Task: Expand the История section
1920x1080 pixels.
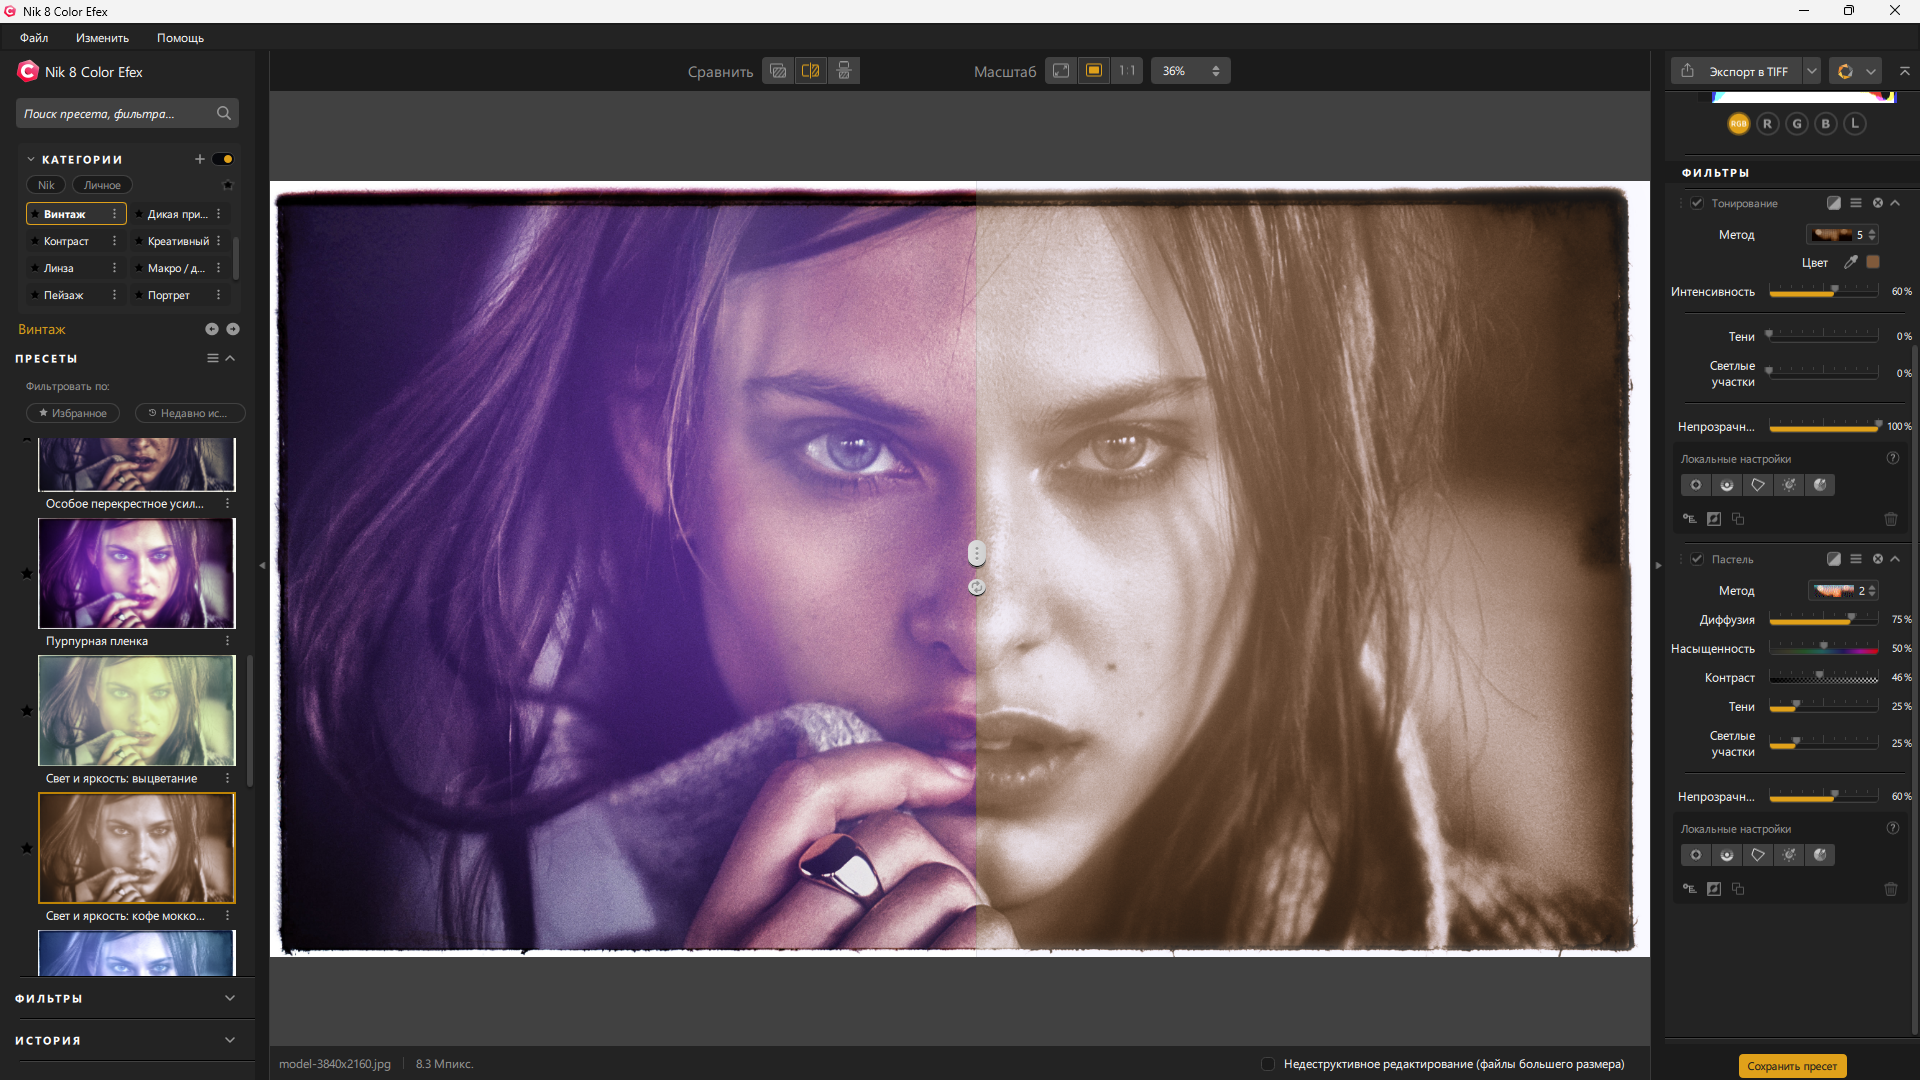Action: coord(230,1040)
